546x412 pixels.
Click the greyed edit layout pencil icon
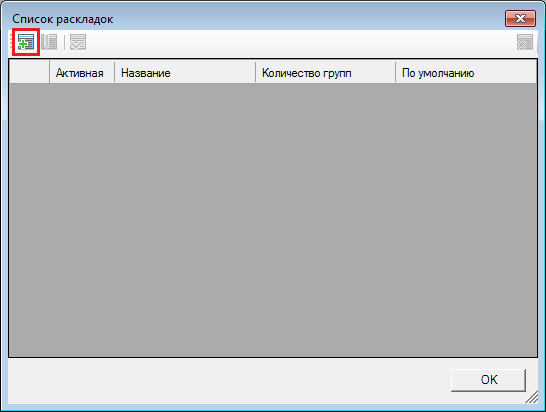click(49, 42)
